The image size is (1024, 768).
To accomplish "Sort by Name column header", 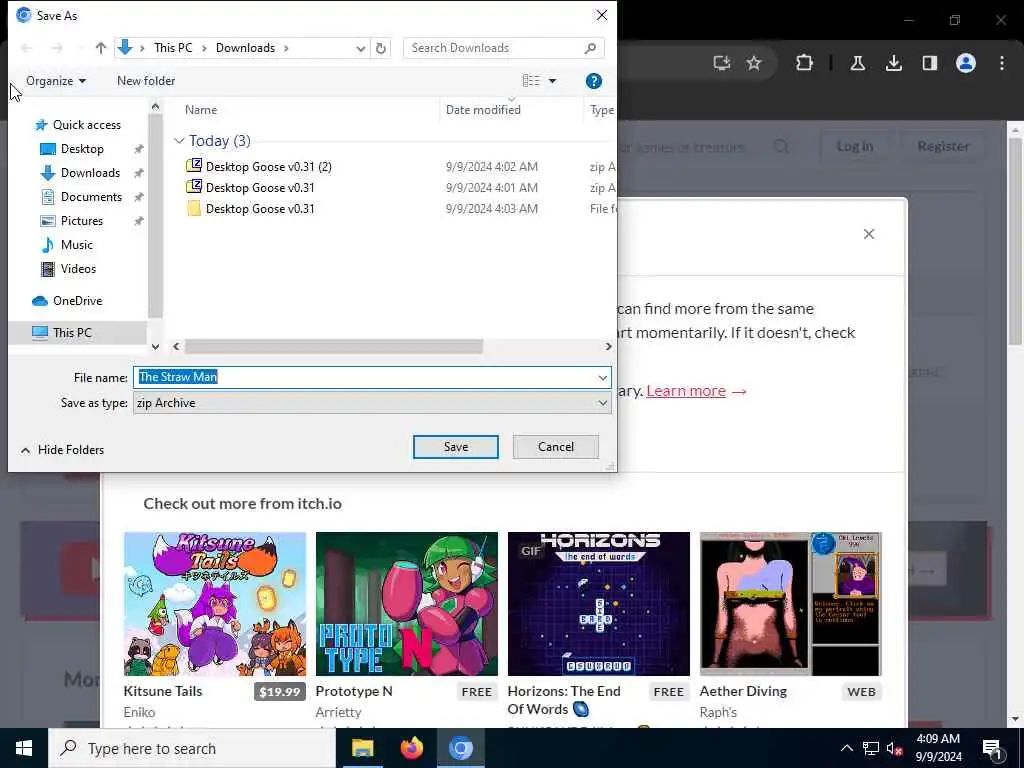I will 200,110.
